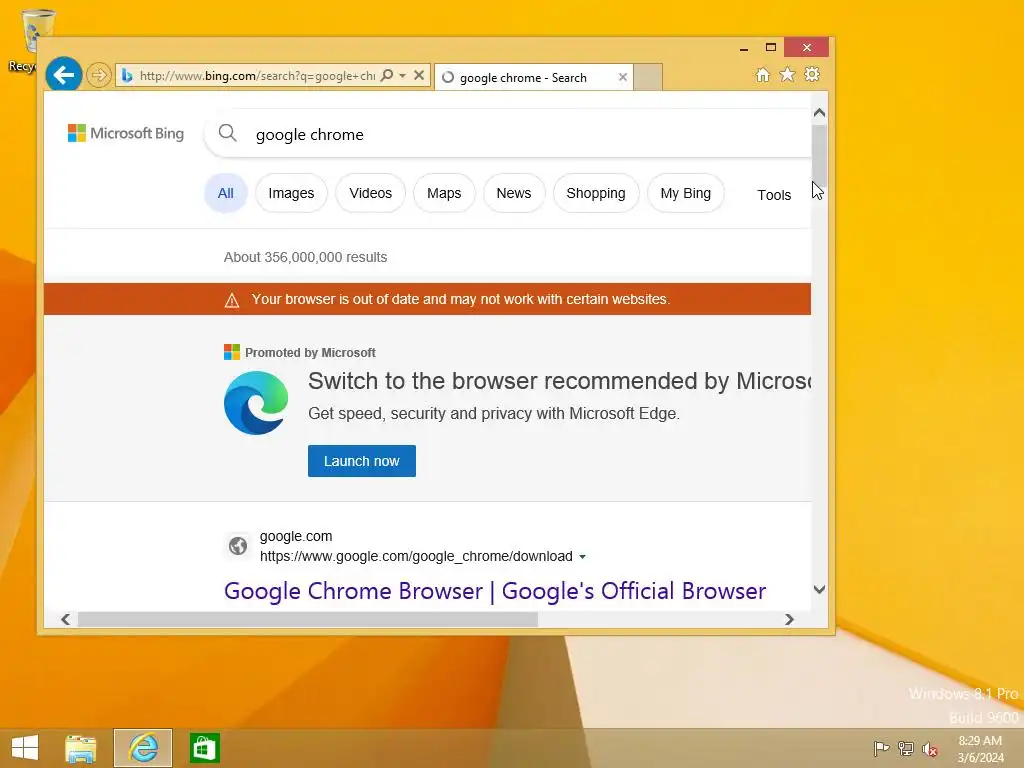Screen dimensions: 1024x768
Task: Click the horizontal scrollbar left arrow
Action: tap(65, 619)
